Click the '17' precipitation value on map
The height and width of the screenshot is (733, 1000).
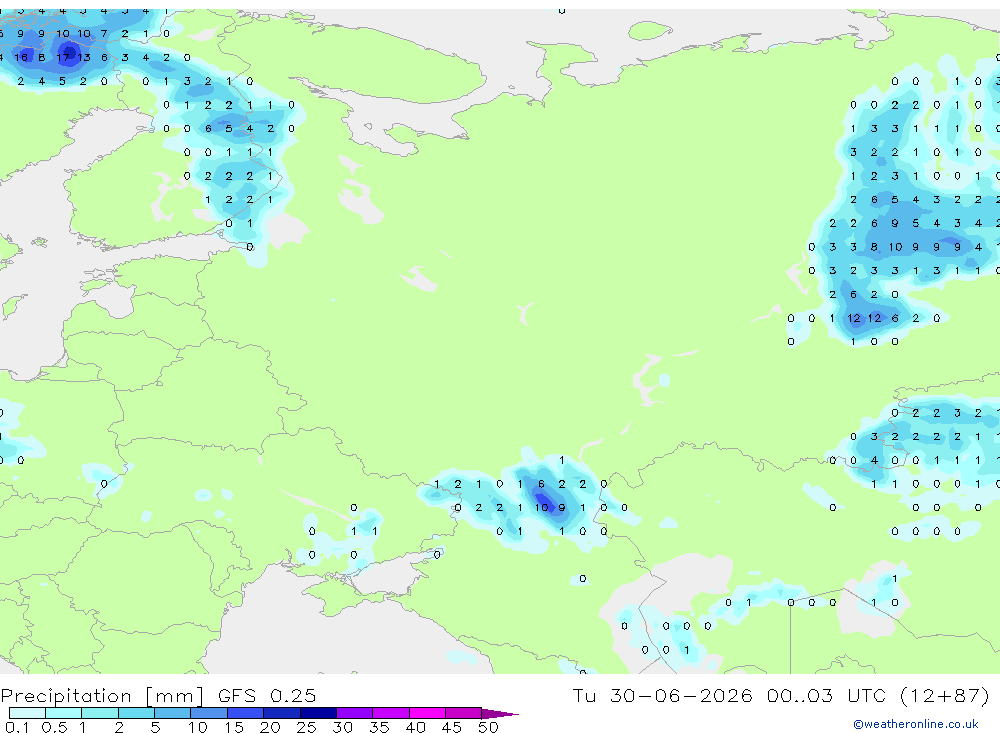point(62,57)
